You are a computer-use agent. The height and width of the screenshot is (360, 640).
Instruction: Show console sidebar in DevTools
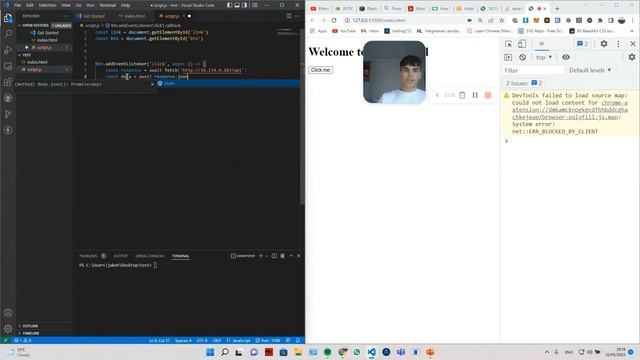pyautogui.click(x=508, y=58)
